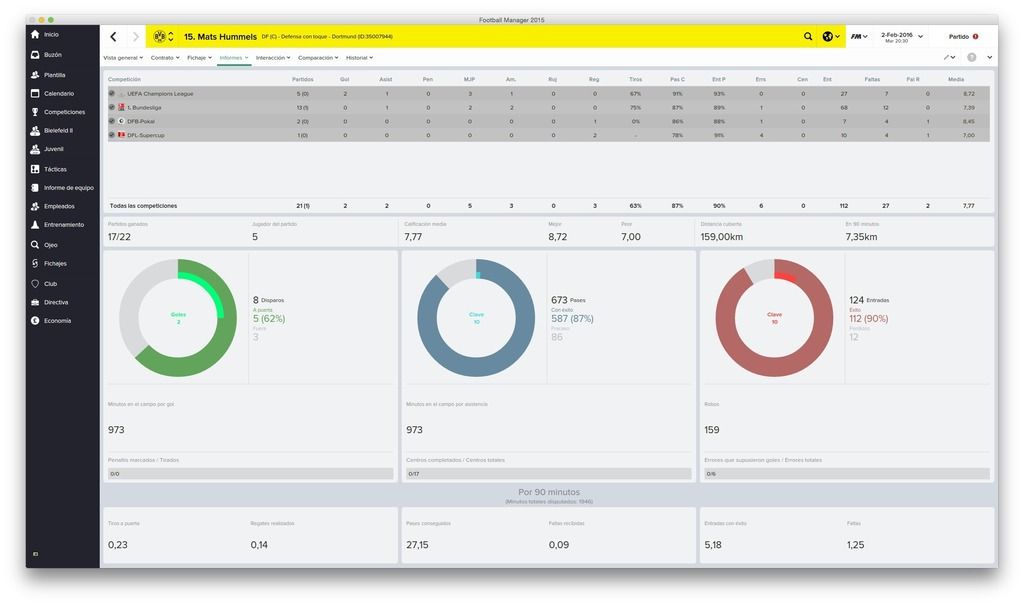
Task: Open the 1. Bundesliga row name
Action: click(x=144, y=107)
